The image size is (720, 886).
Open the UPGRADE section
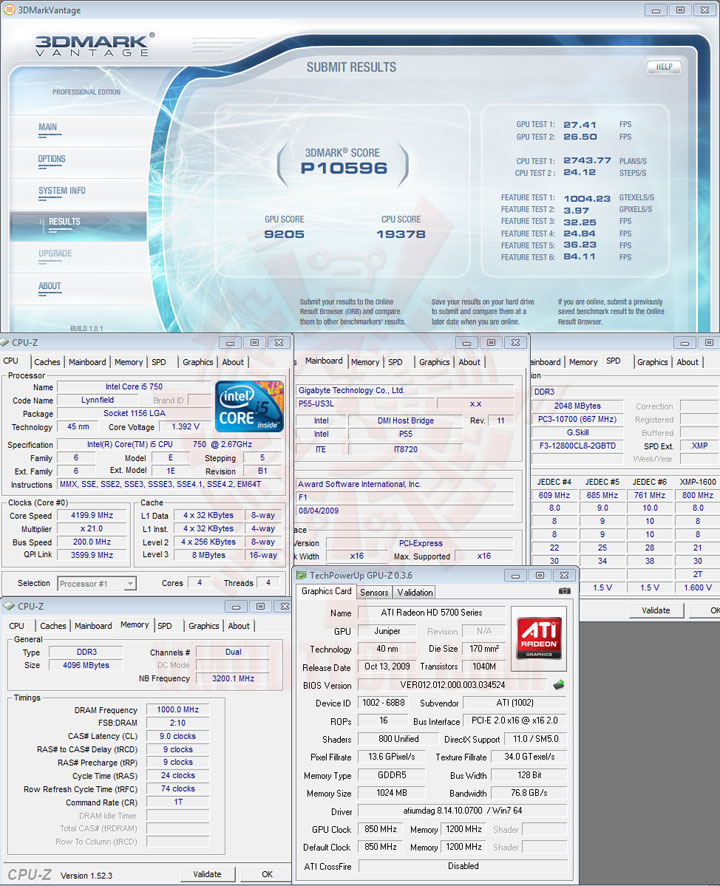55,254
